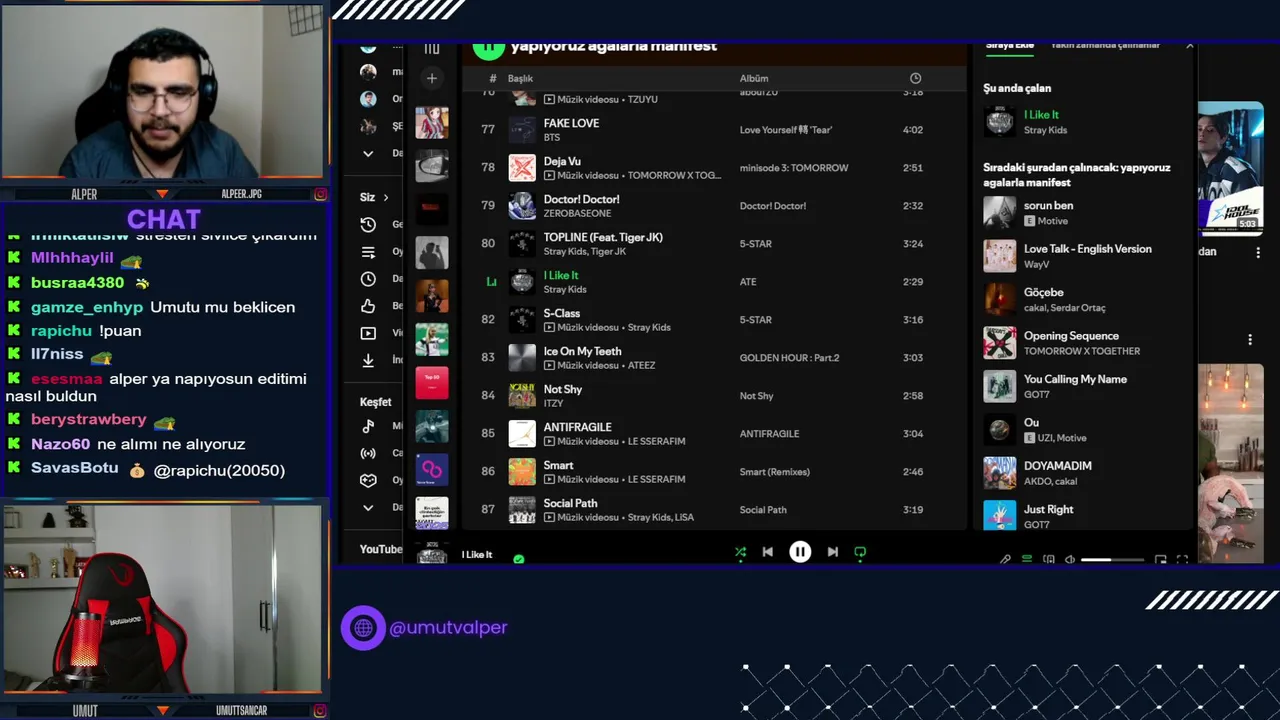Click the equalizer icon on I Like It row
The image size is (1280, 720).
coord(490,282)
